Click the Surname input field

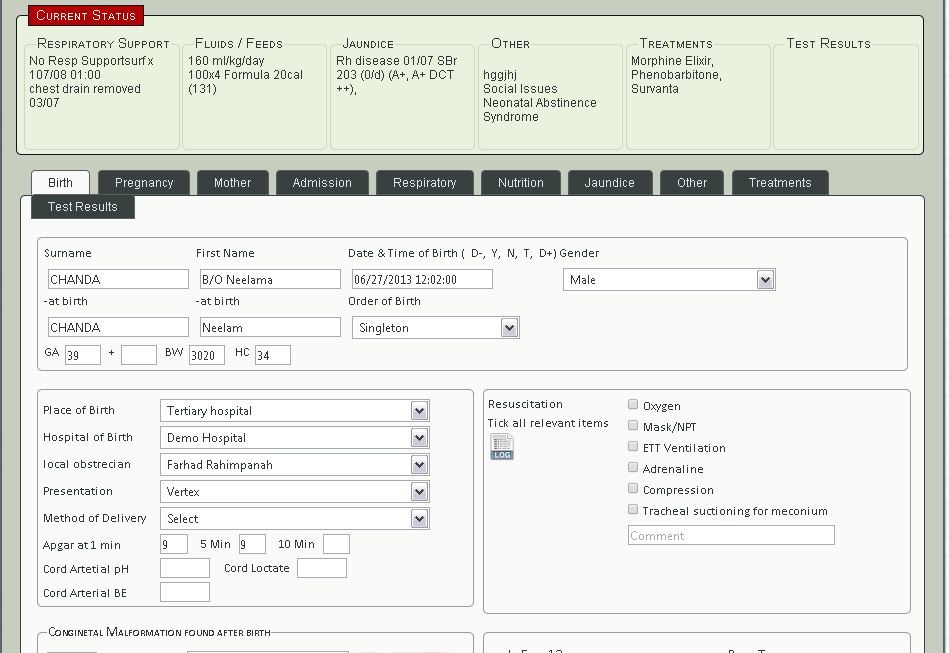[x=117, y=280]
